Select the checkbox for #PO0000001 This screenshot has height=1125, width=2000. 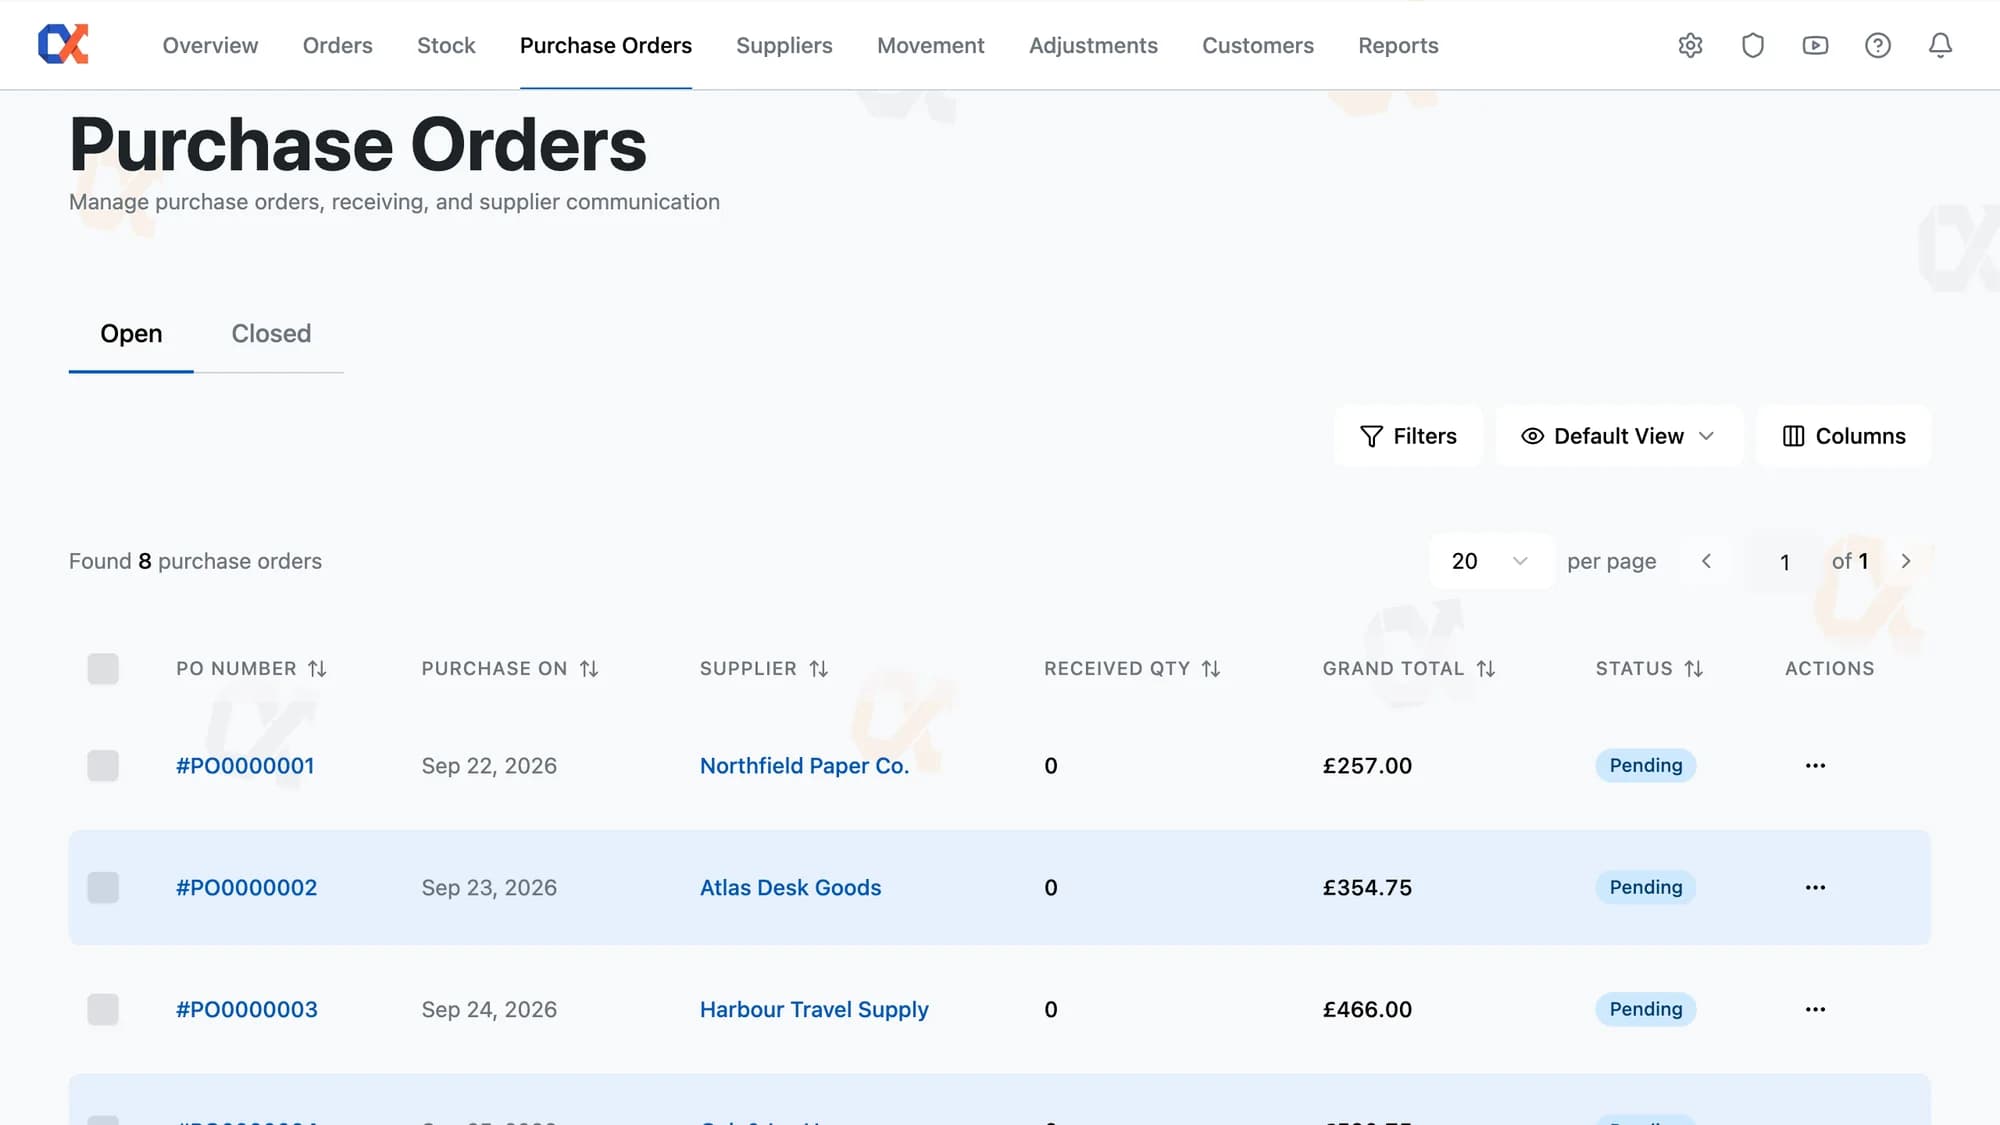103,765
